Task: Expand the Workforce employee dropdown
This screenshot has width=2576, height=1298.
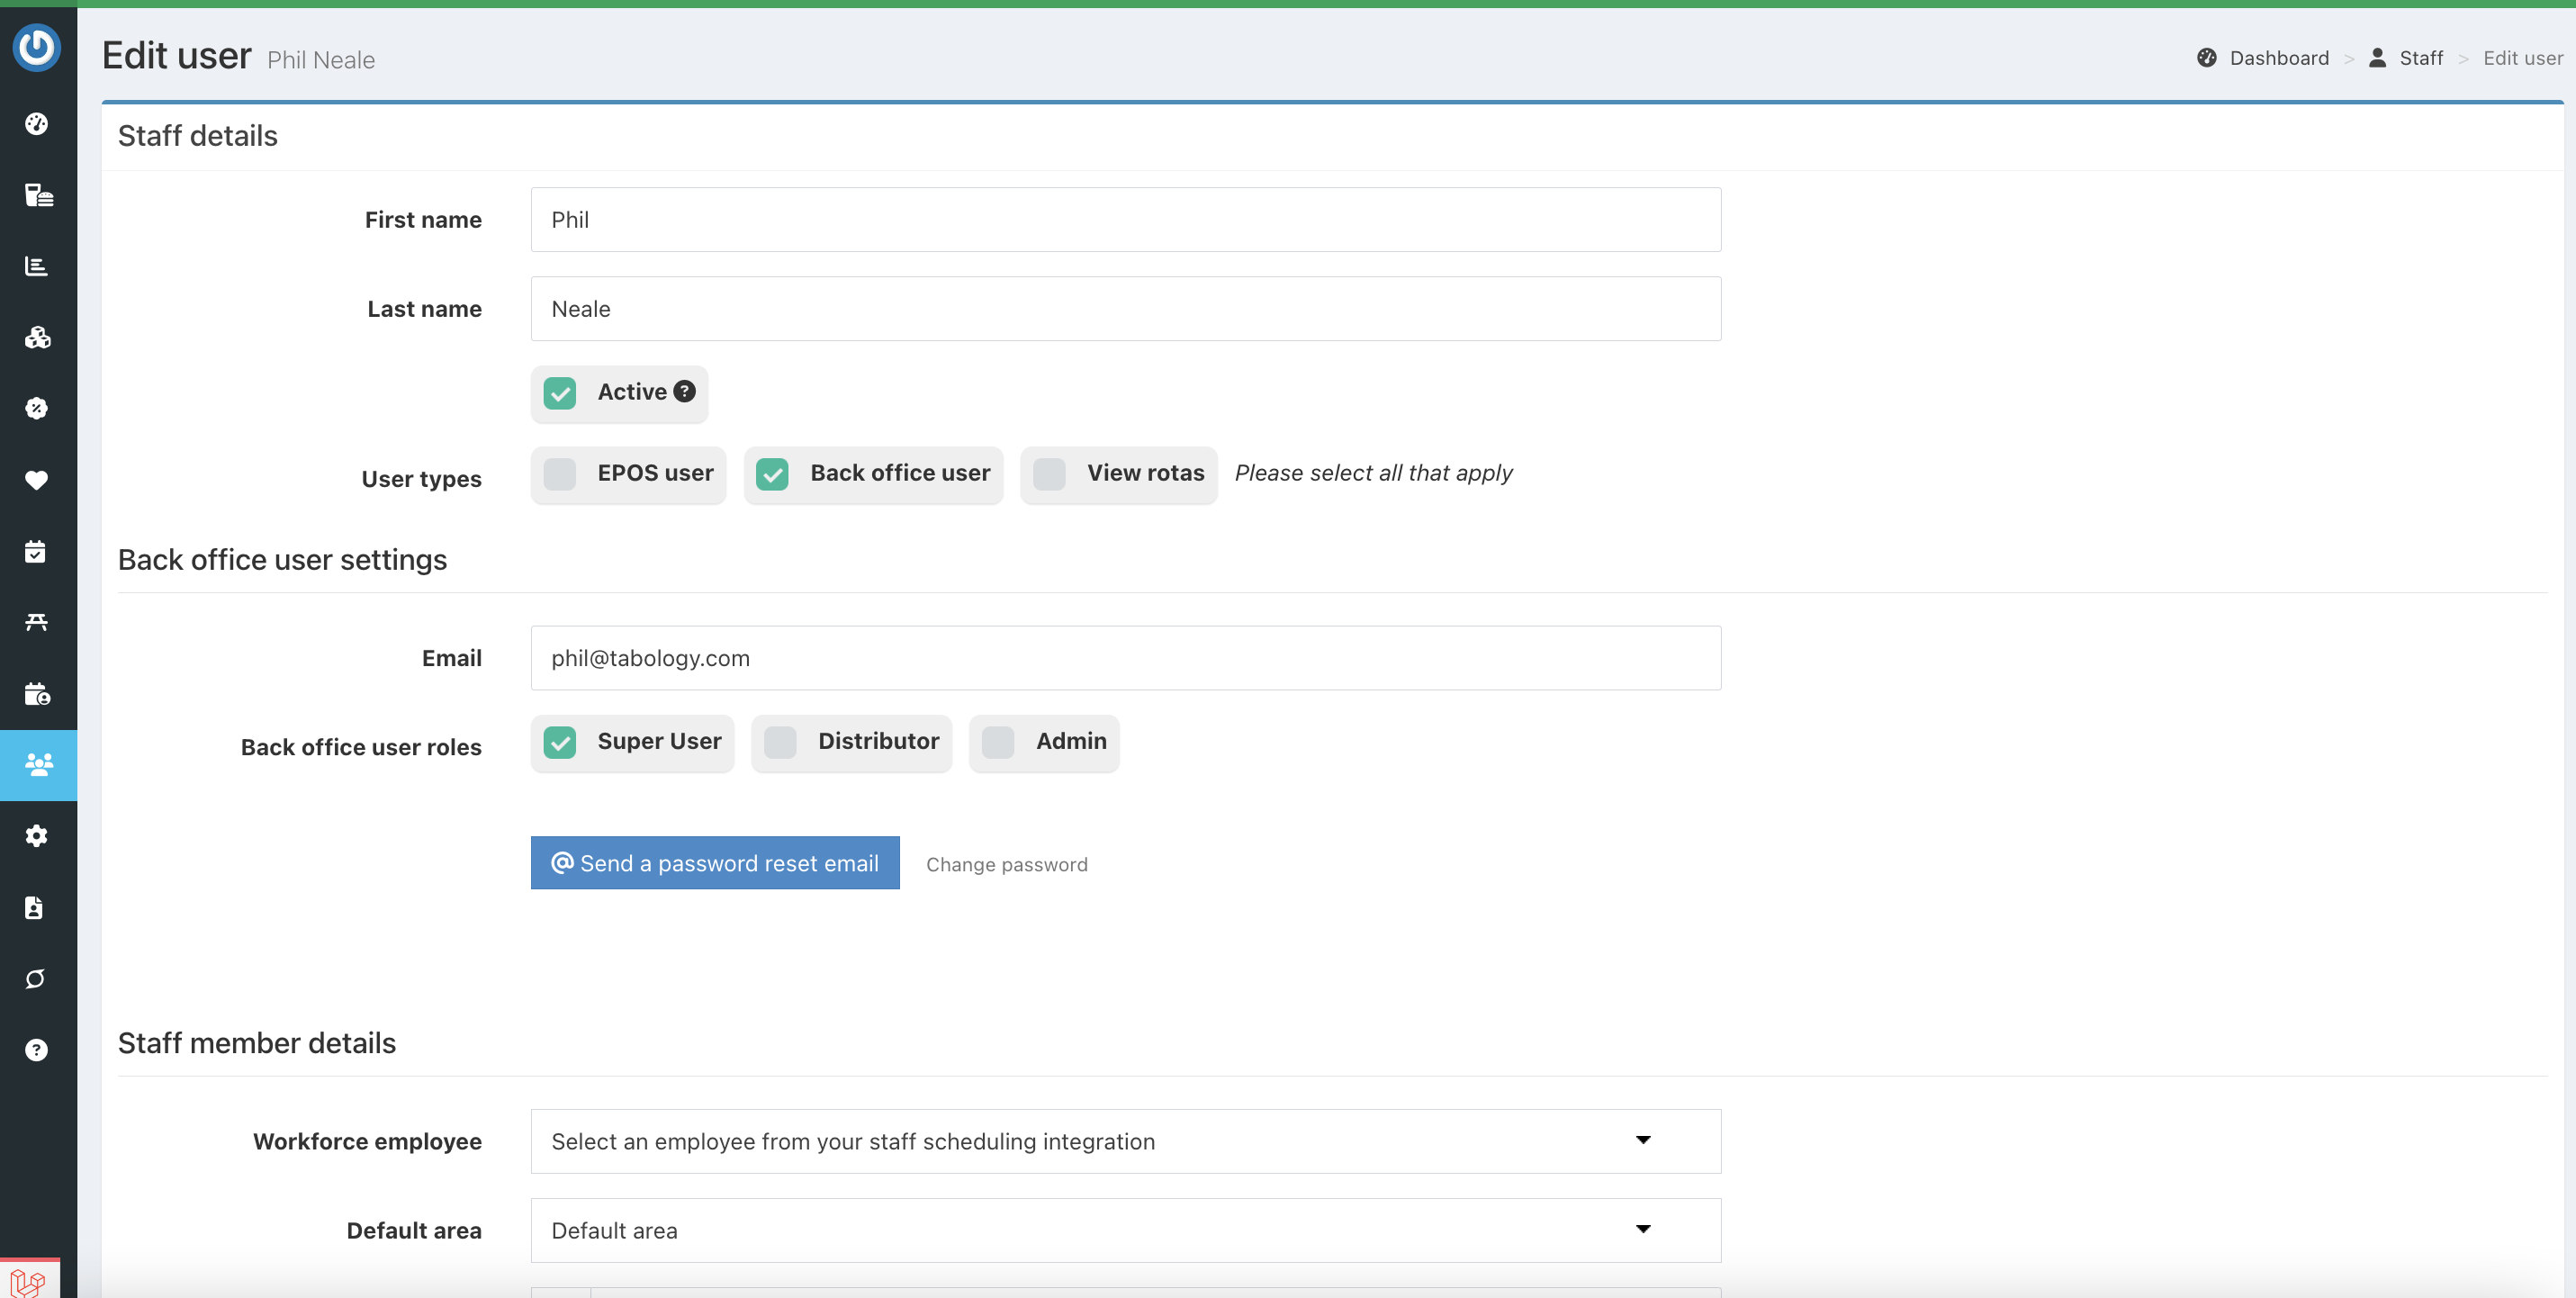Action: tap(1125, 1141)
